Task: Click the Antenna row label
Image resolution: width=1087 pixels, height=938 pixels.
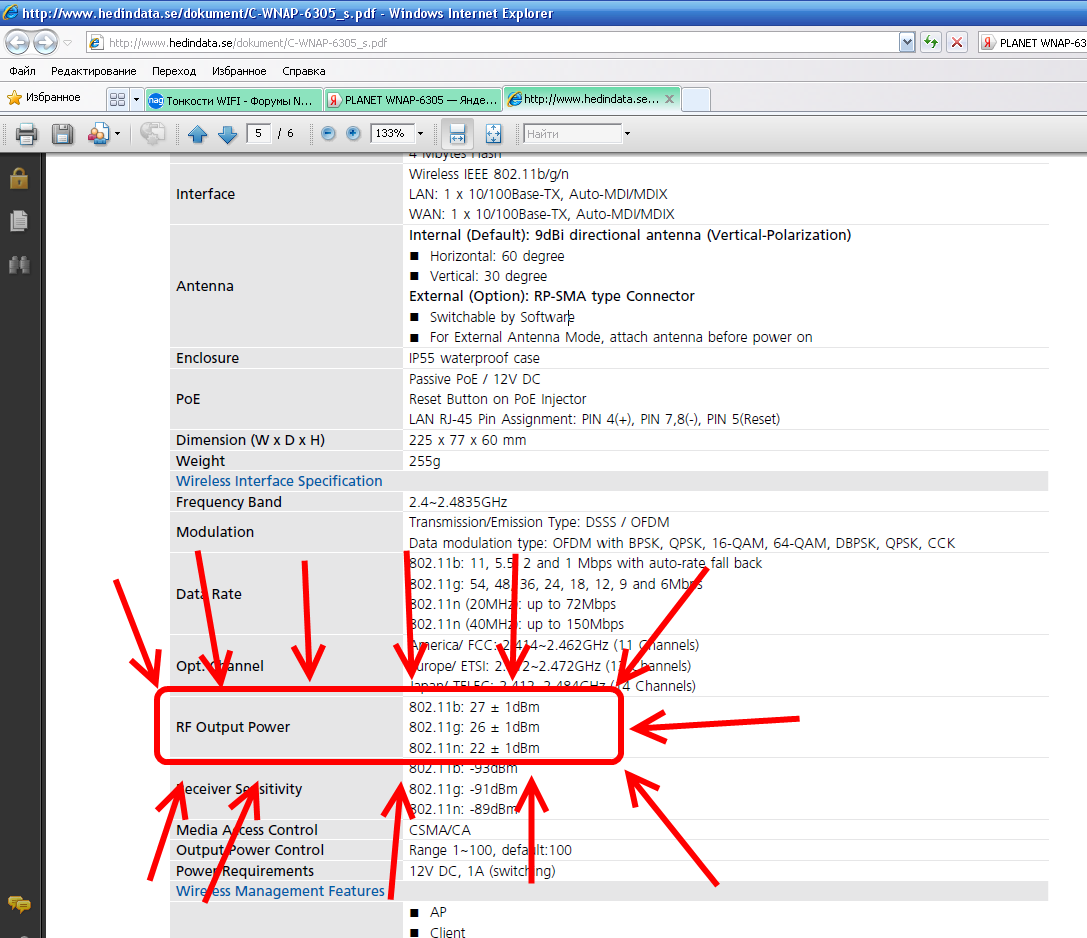Action: [205, 286]
